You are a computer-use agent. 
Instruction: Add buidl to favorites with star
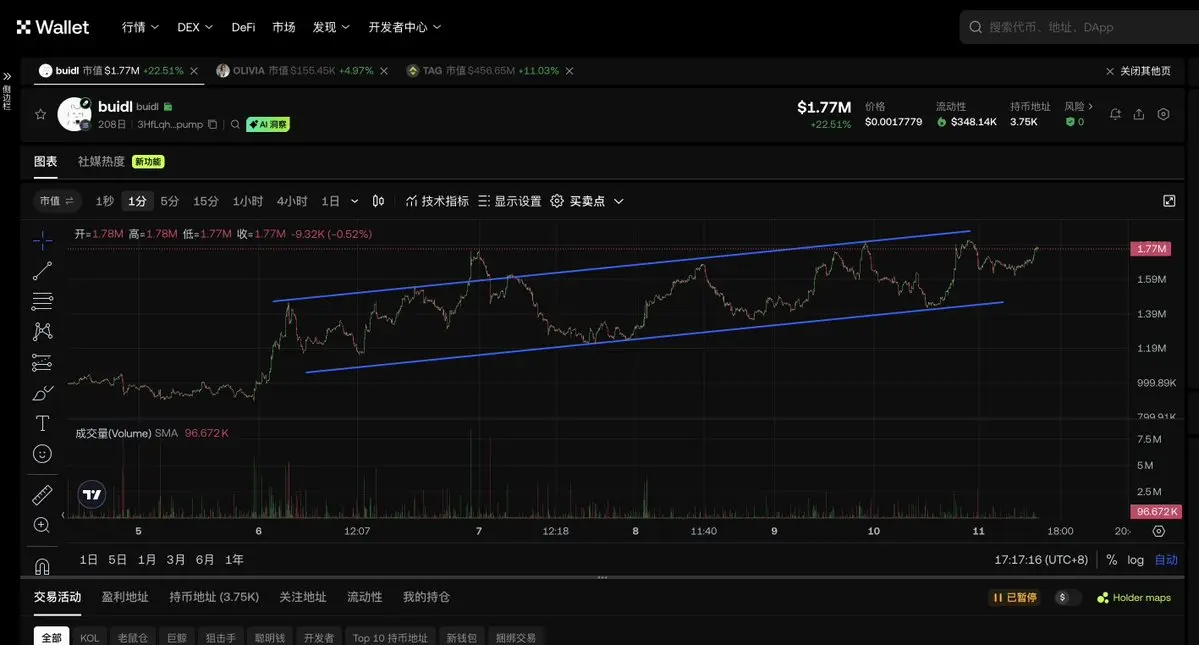(x=41, y=115)
